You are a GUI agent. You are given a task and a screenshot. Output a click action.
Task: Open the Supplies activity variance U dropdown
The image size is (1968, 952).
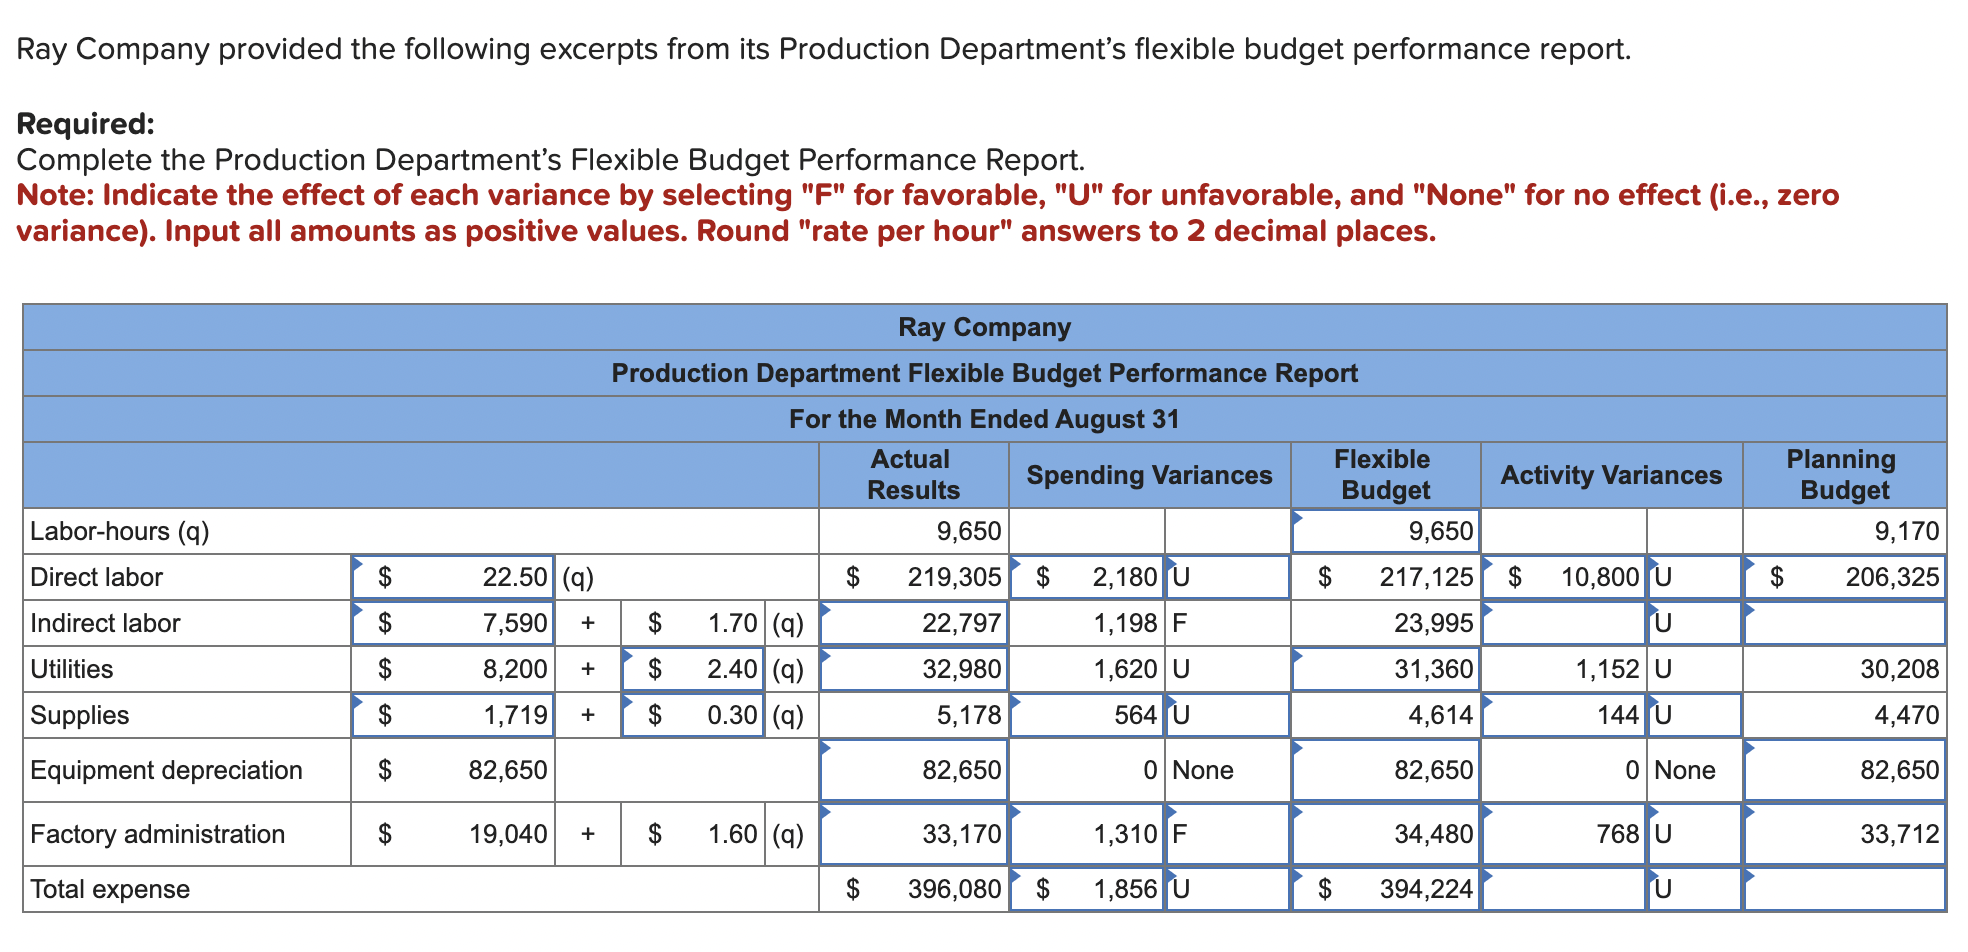pos(1695,714)
